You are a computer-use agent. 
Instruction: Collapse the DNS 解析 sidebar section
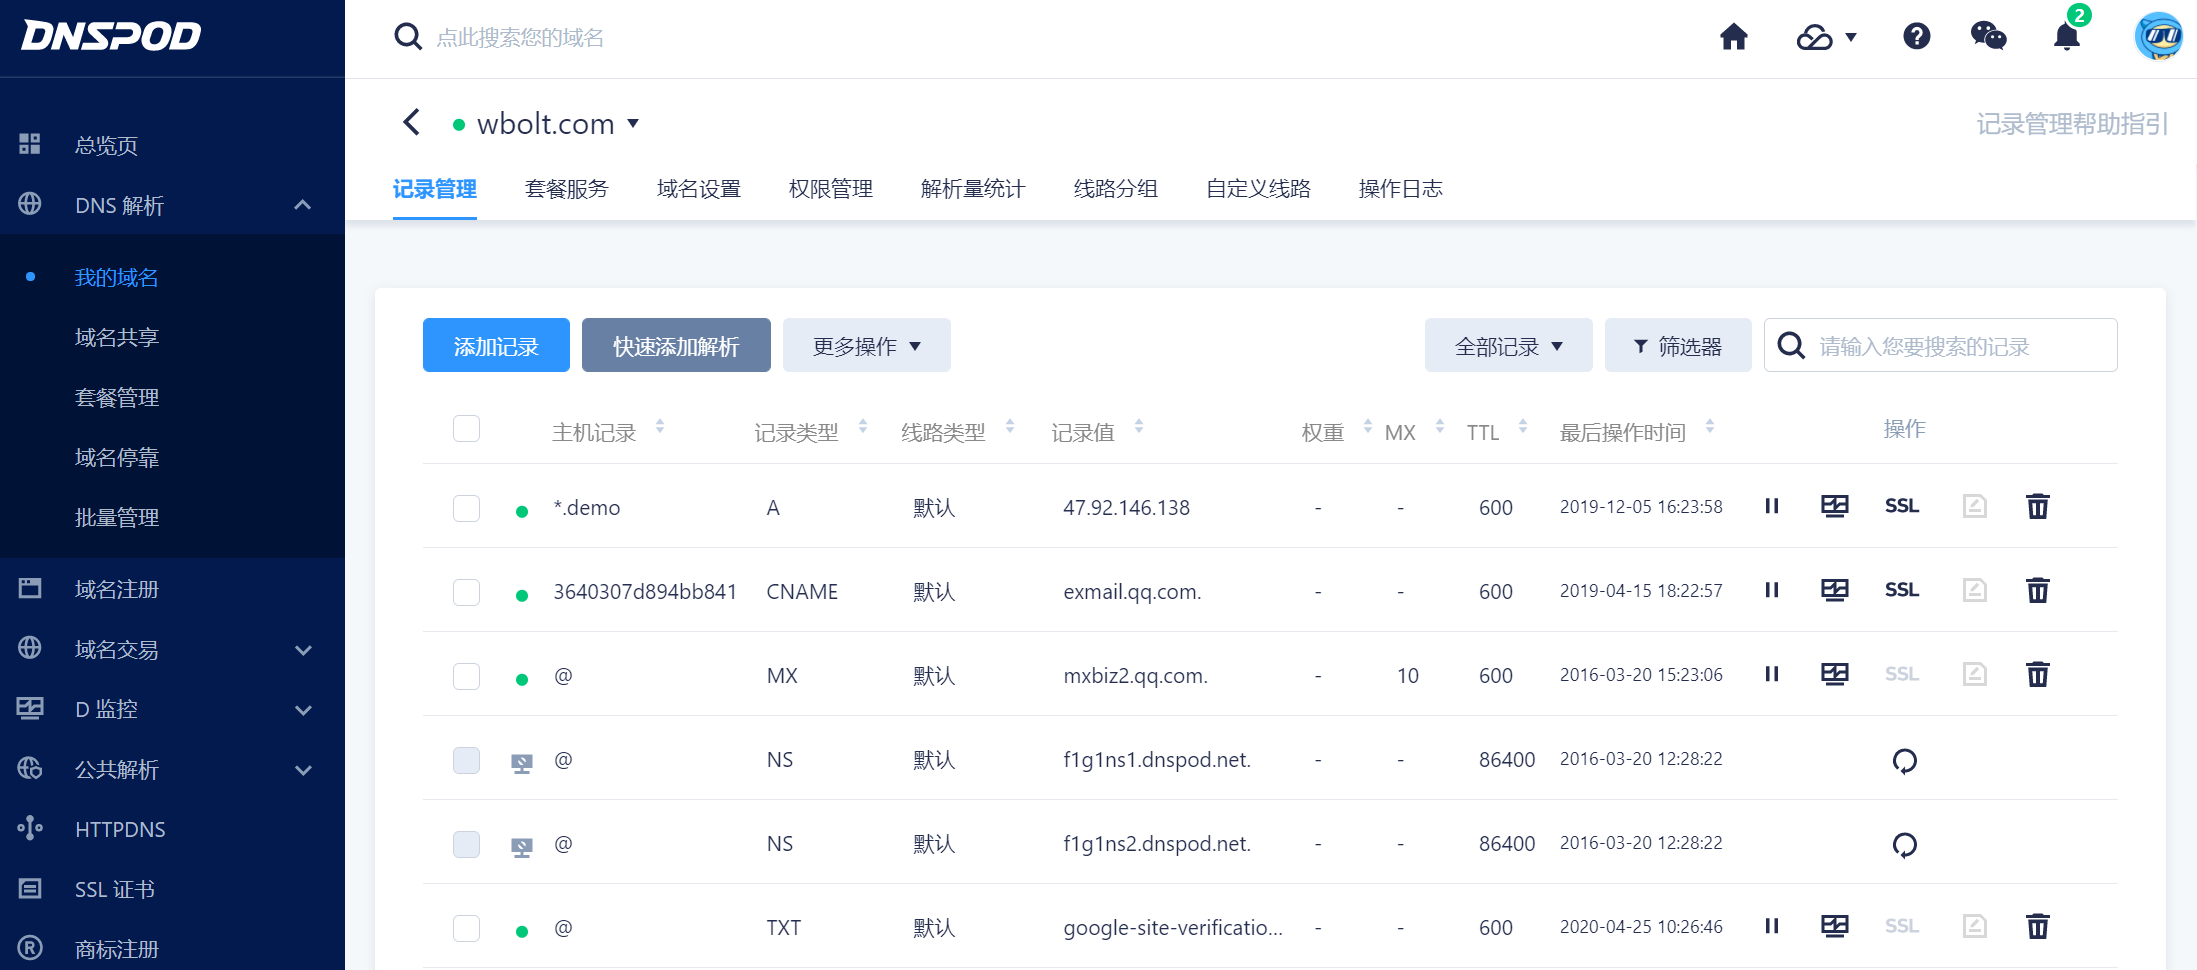302,205
